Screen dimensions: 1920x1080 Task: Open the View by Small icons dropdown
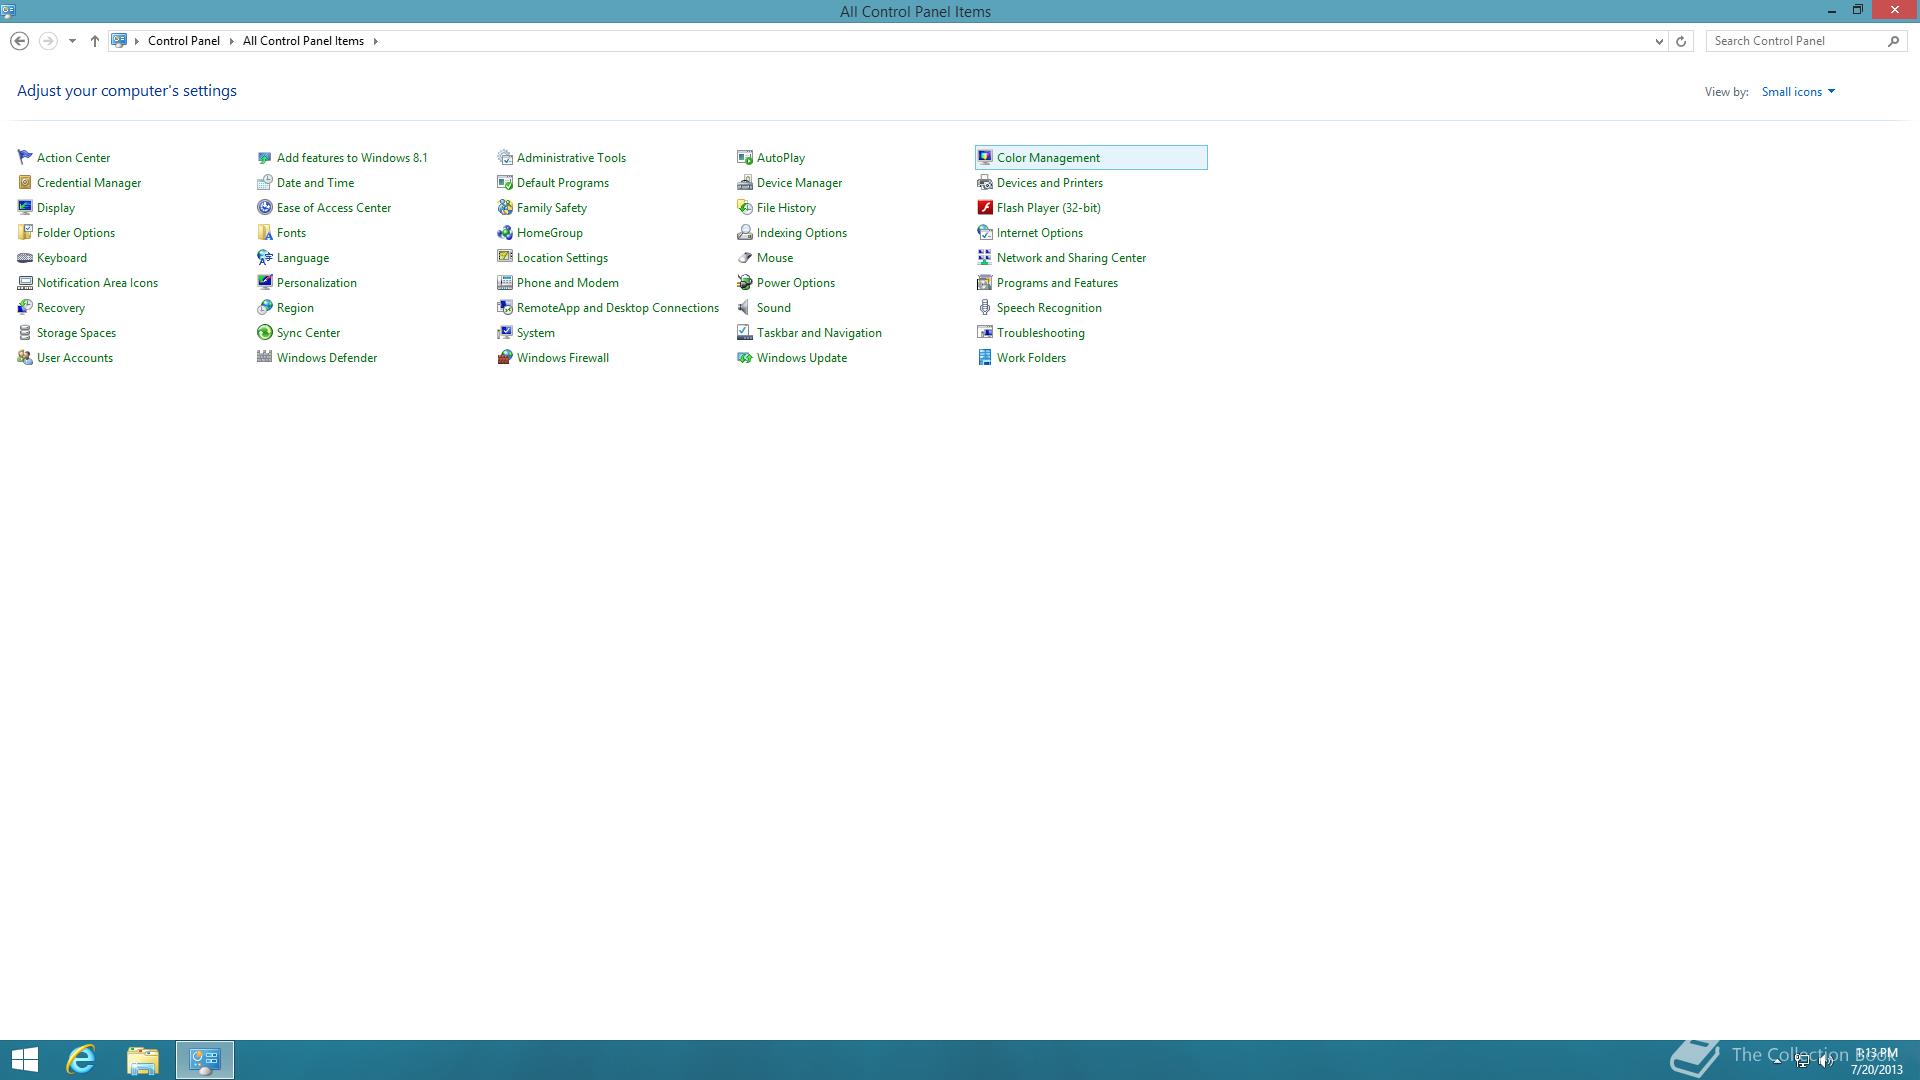1798,91
